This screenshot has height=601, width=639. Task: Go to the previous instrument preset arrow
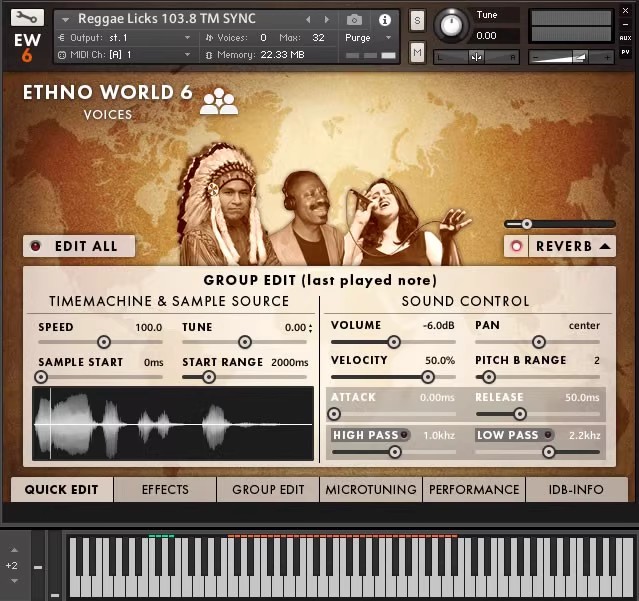(x=308, y=19)
